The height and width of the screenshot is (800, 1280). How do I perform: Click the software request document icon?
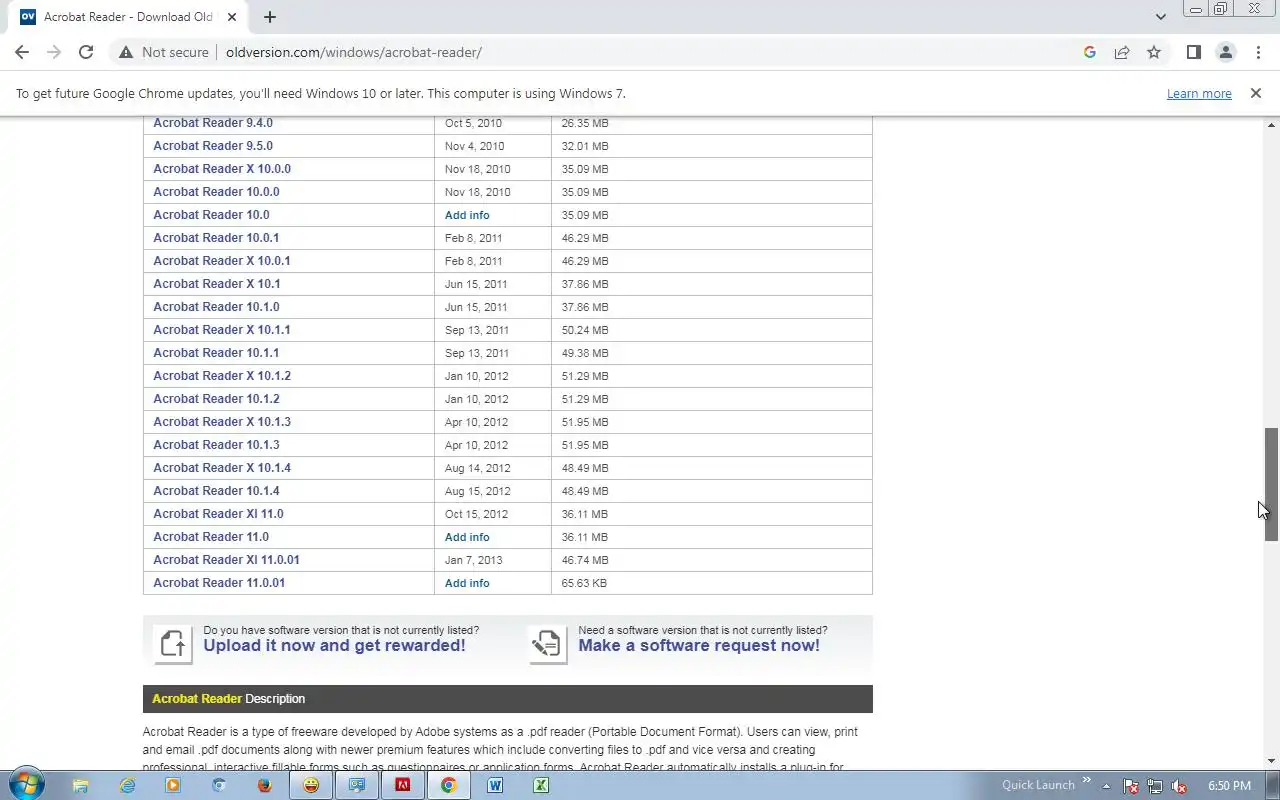(547, 644)
